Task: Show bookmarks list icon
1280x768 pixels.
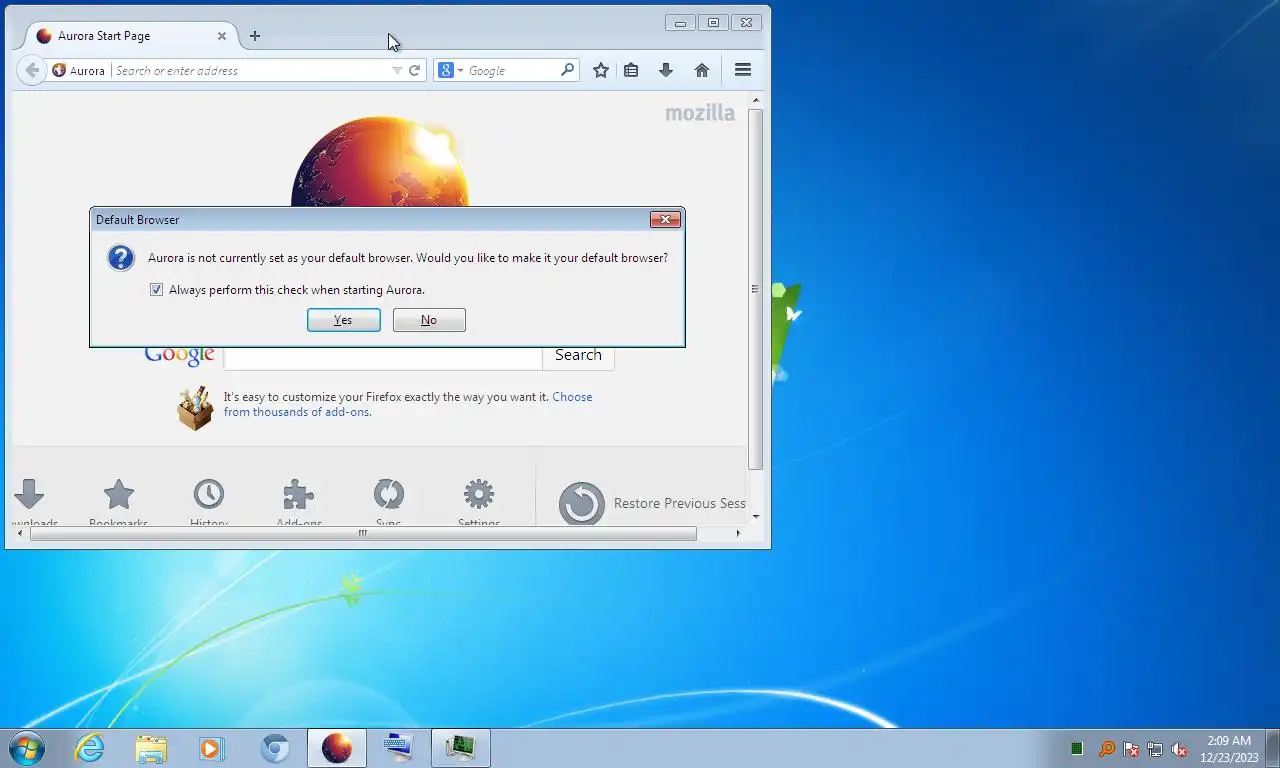Action: click(631, 70)
